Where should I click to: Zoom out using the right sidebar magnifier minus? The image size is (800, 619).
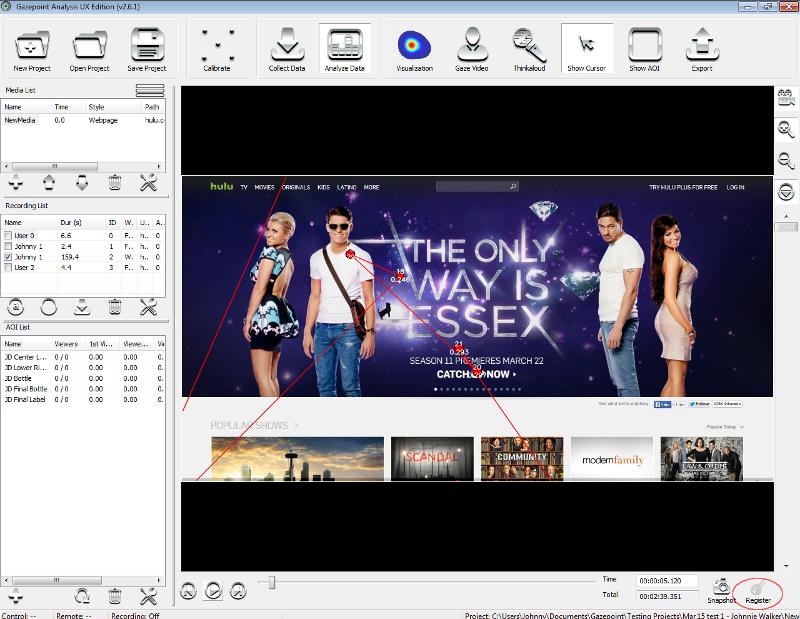point(786,160)
